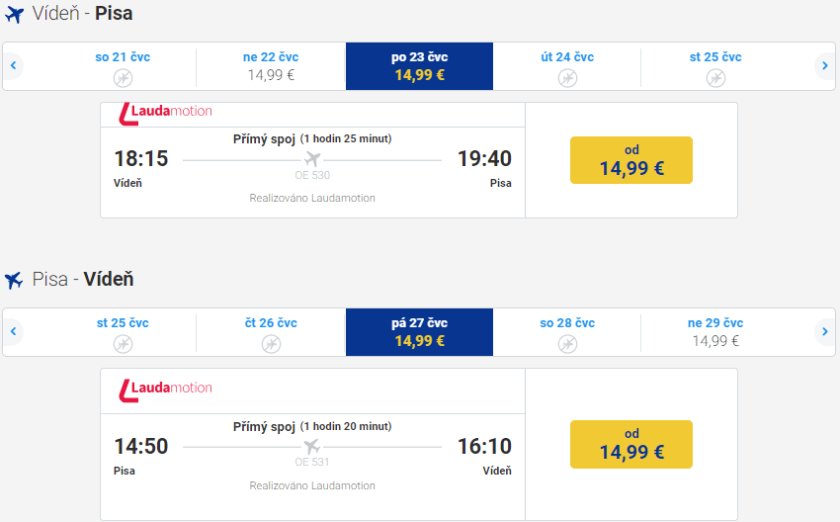Select the po 23 čvc outbound date tab
The height and width of the screenshot is (522, 840).
[x=419, y=66]
